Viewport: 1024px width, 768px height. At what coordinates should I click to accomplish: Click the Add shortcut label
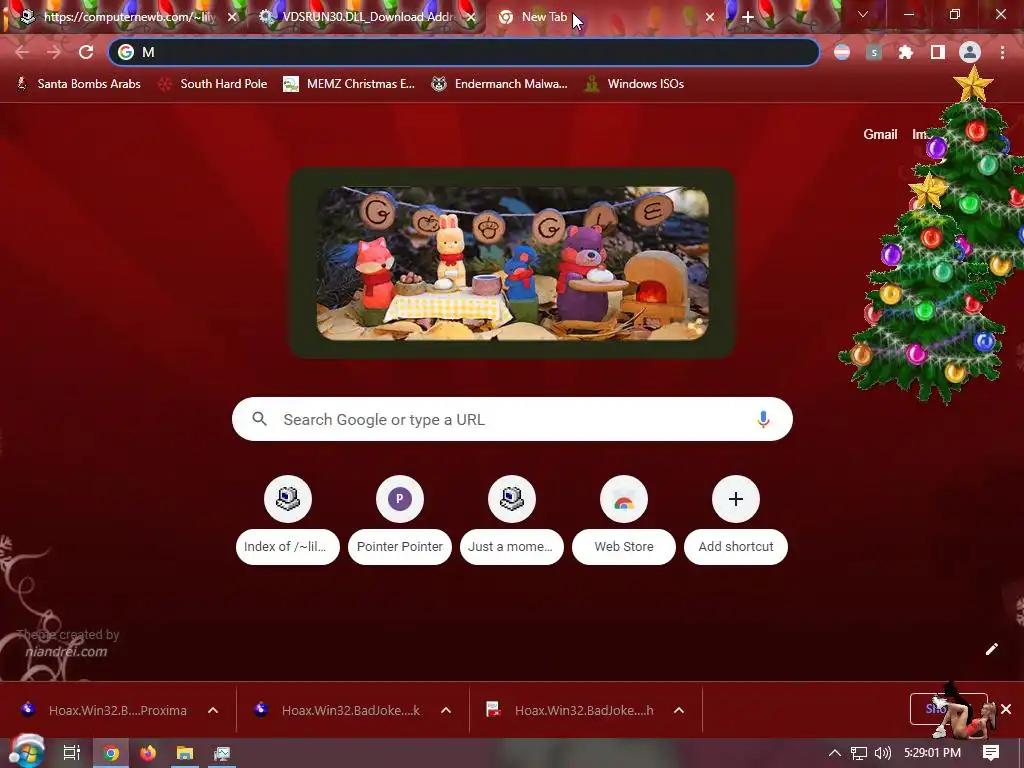[736, 547]
